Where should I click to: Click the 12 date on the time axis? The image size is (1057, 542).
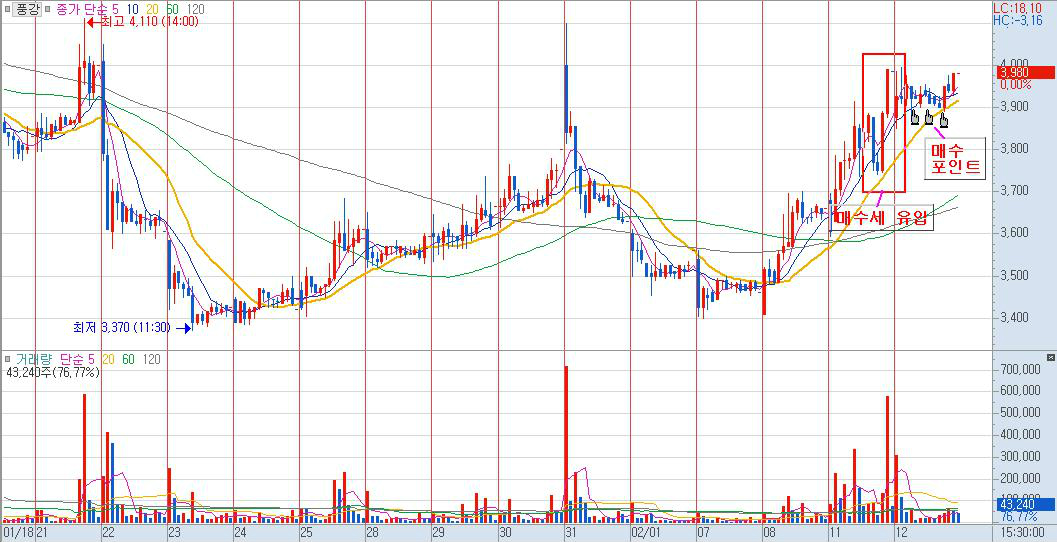pos(901,533)
